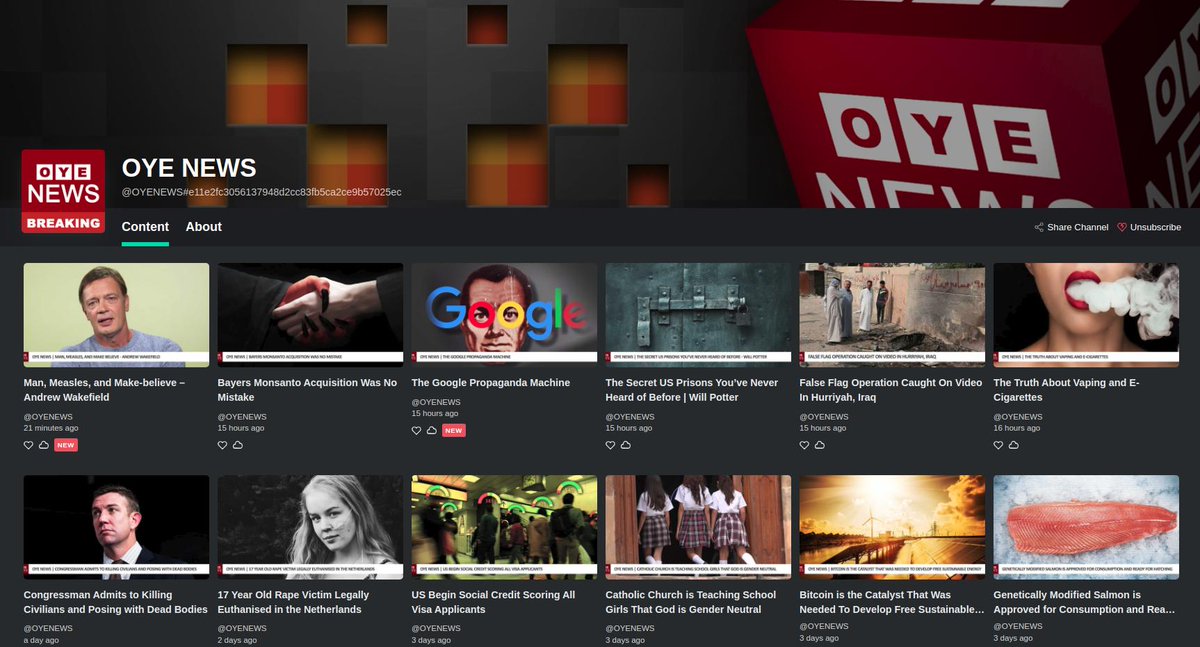Viewport: 1200px width, 647px height.
Task: Open 'Man, Measles, and Make-believe' title link
Action: click(x=105, y=390)
